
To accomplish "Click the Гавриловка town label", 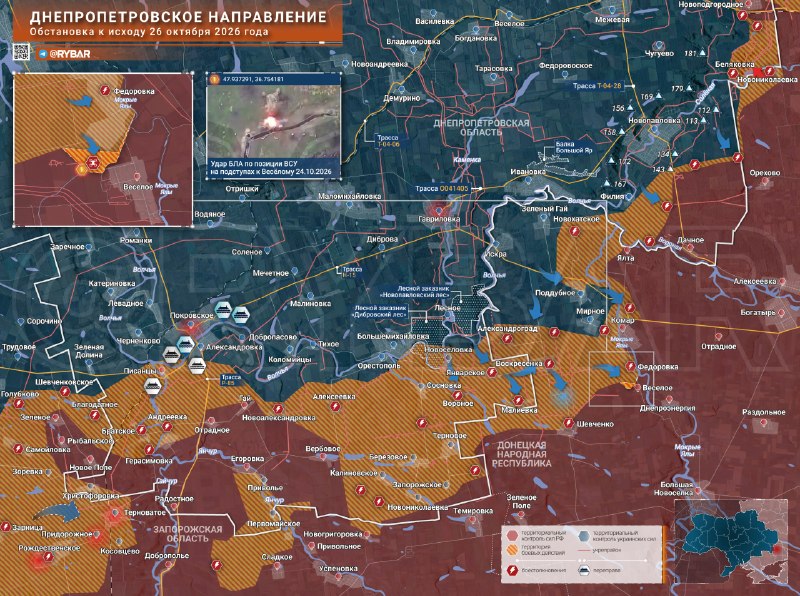I will click(x=439, y=219).
